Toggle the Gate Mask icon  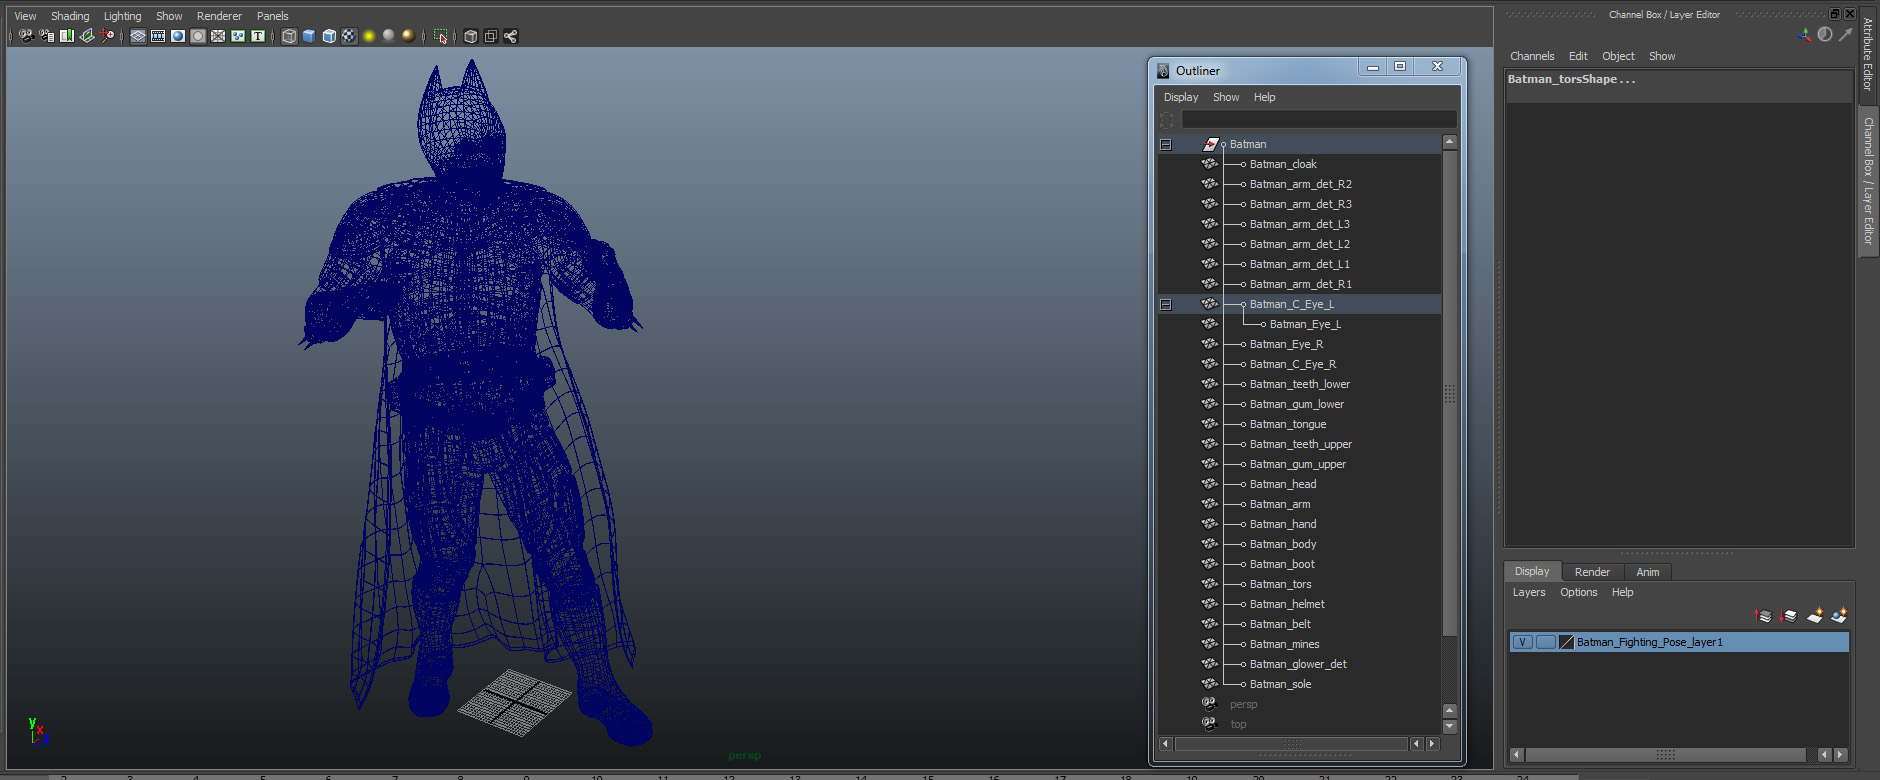pos(198,36)
